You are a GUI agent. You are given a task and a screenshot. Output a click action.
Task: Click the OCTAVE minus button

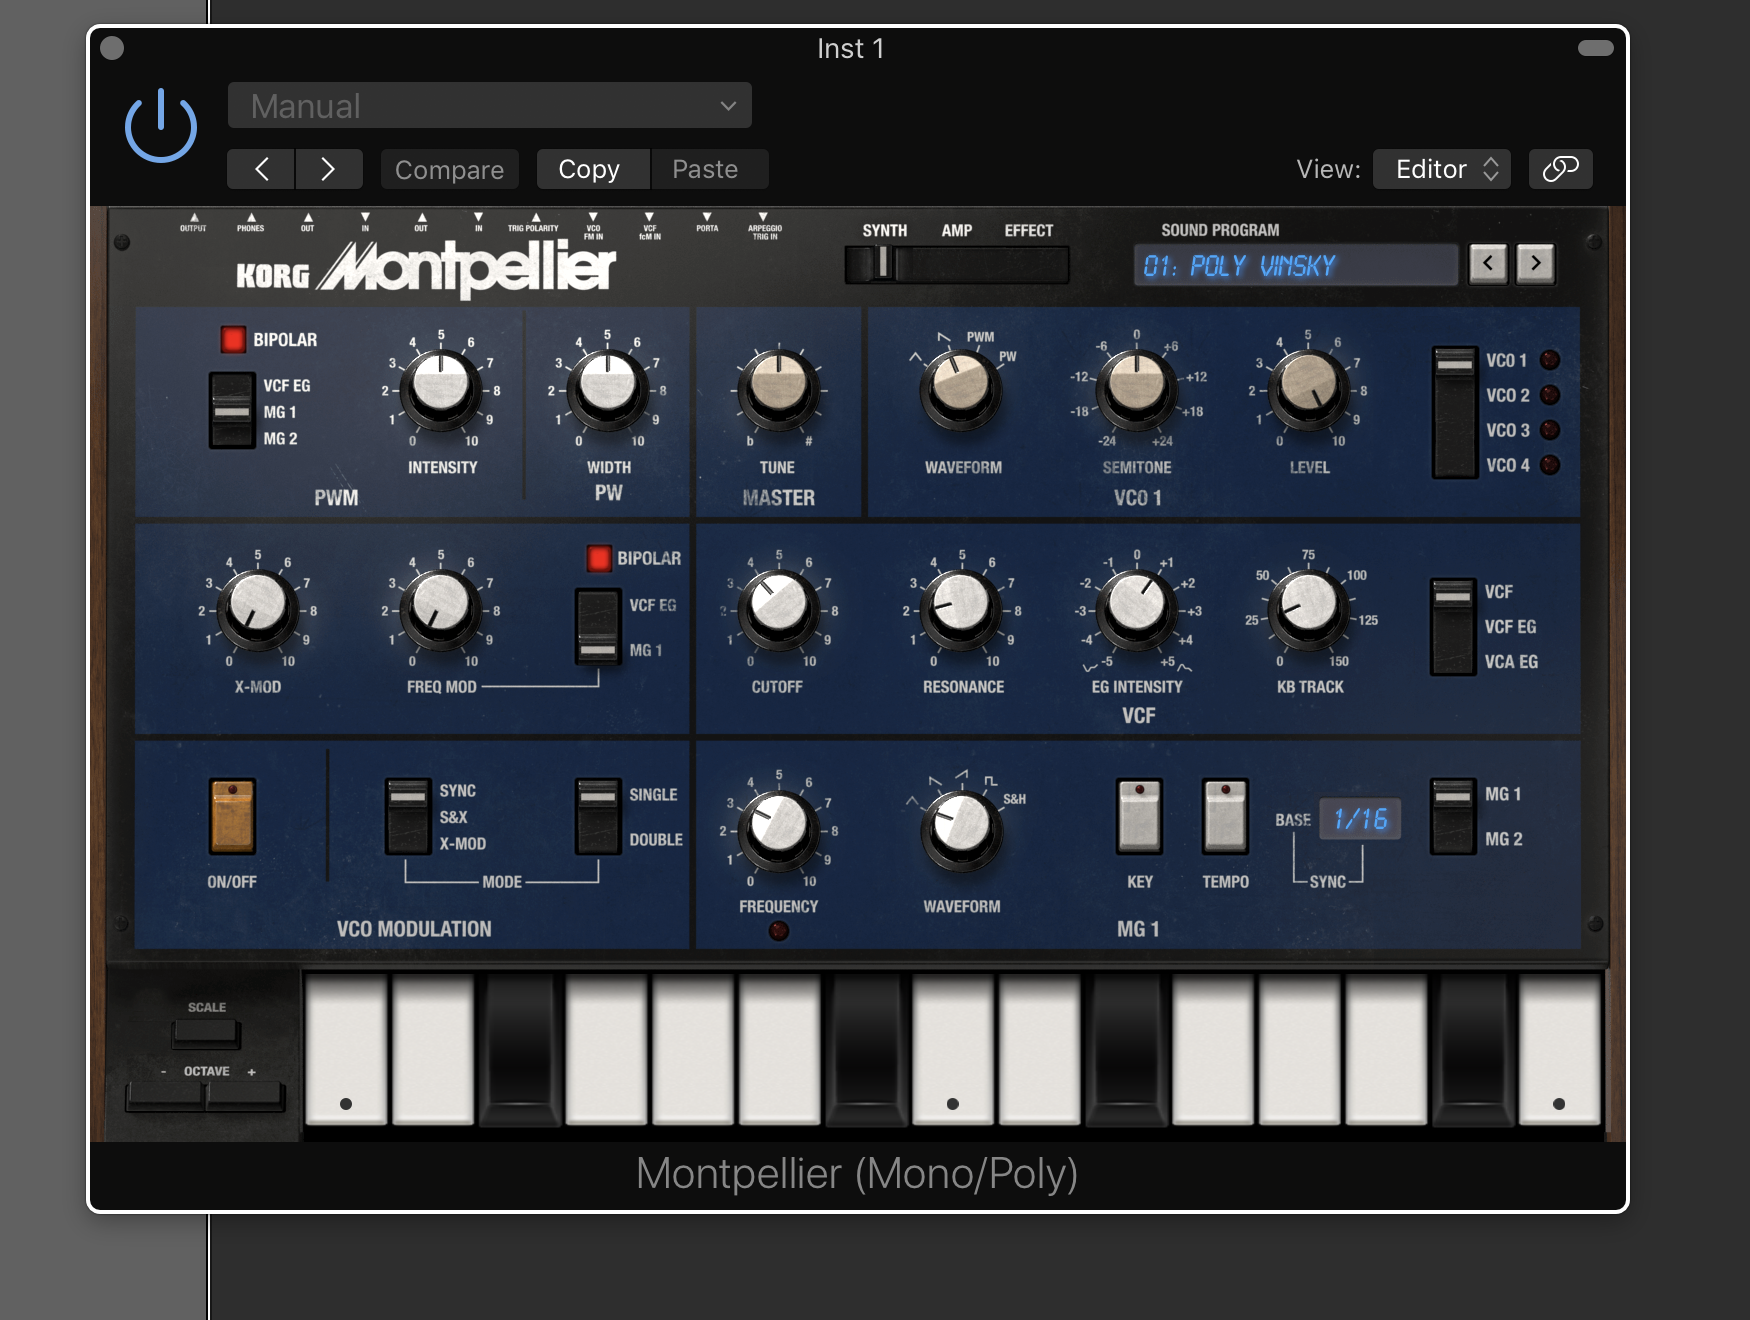tap(166, 1096)
